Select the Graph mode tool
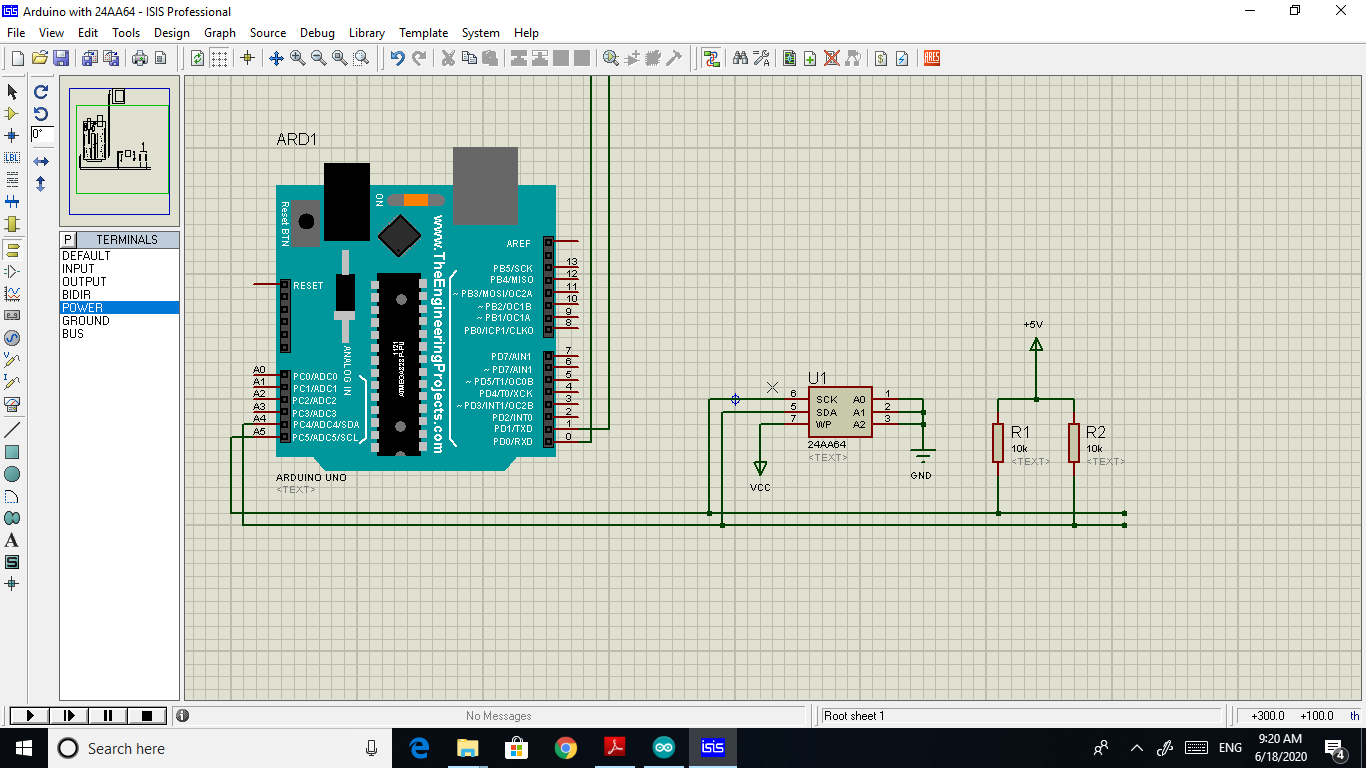This screenshot has height=768, width=1366. (12, 293)
